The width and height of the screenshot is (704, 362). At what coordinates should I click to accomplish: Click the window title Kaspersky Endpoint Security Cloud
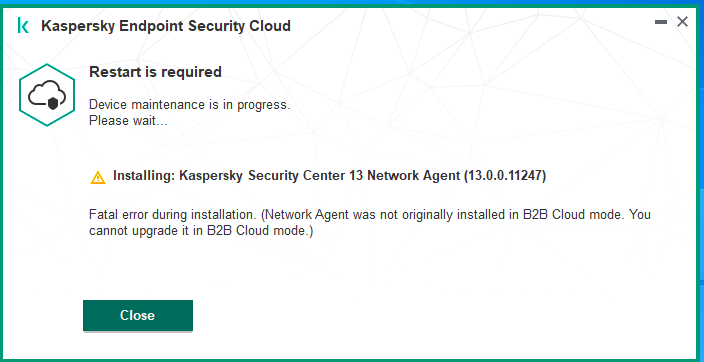[x=166, y=26]
